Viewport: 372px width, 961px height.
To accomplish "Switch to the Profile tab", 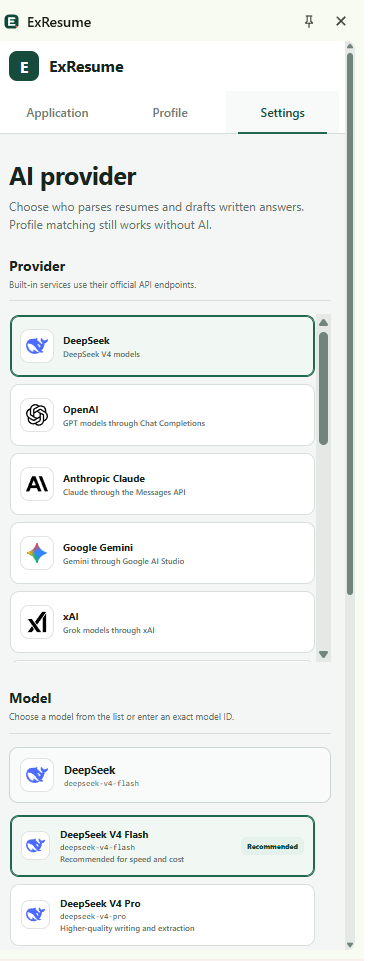I will (170, 113).
